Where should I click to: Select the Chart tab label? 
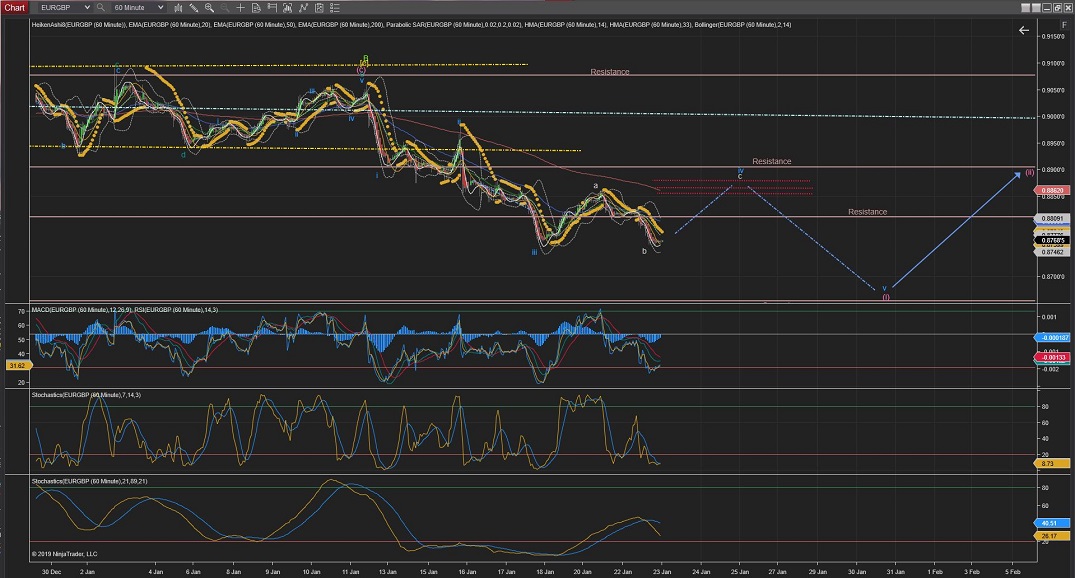[13, 7]
